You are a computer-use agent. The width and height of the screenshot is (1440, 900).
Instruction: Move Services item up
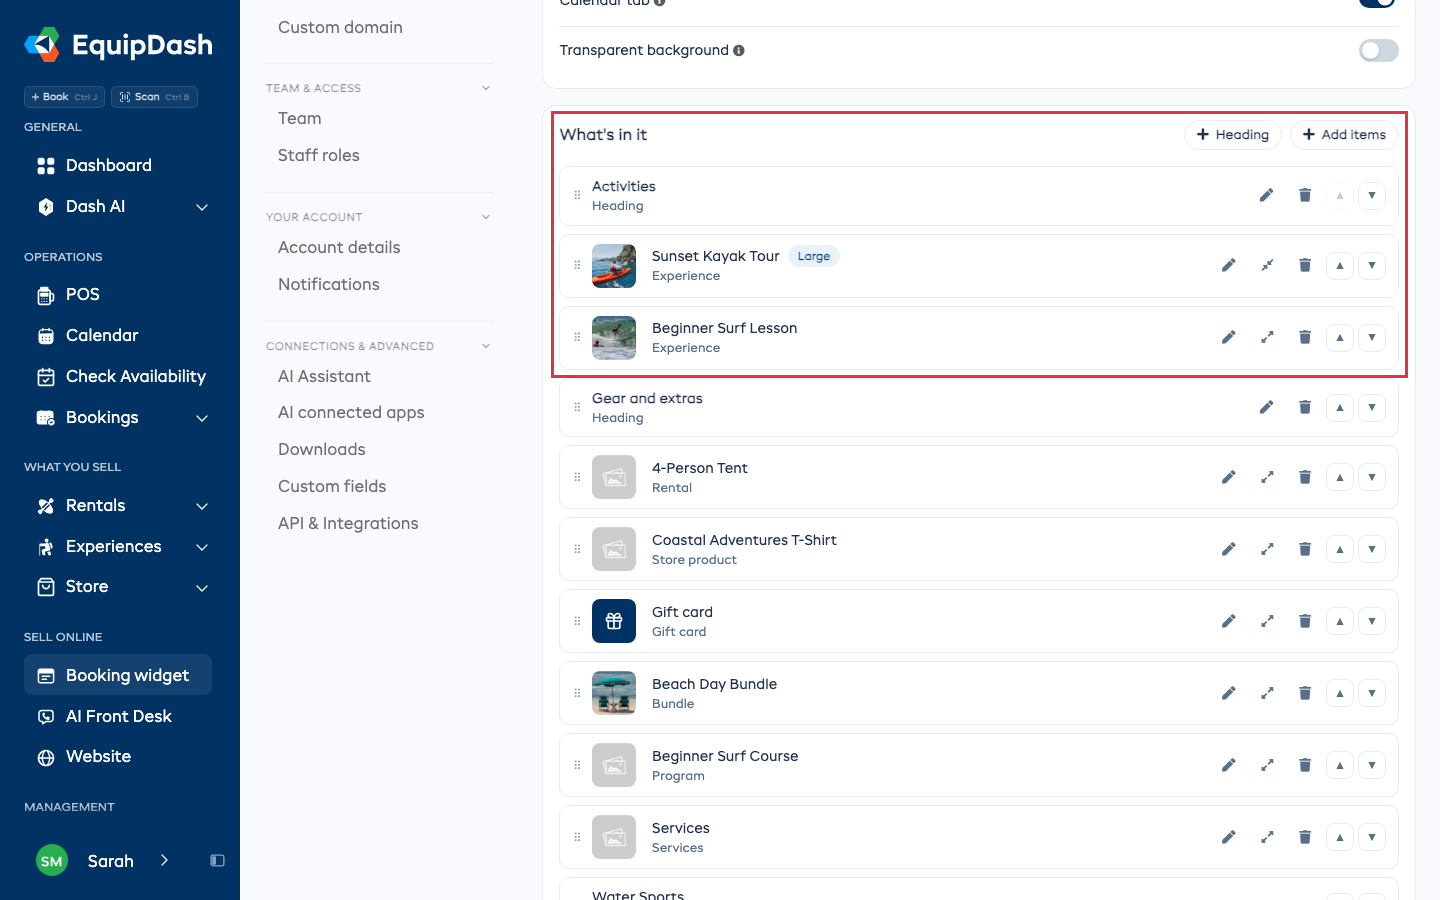pyautogui.click(x=1340, y=837)
